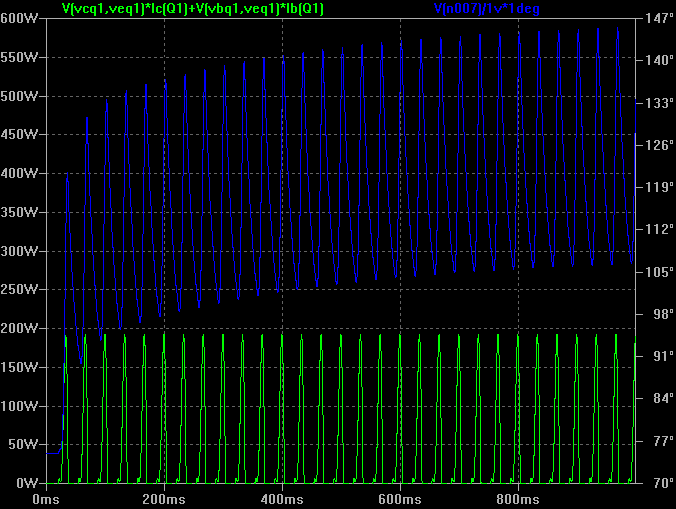676x509 pixels.
Task: Click the 119° right axis label
Action: [659, 187]
